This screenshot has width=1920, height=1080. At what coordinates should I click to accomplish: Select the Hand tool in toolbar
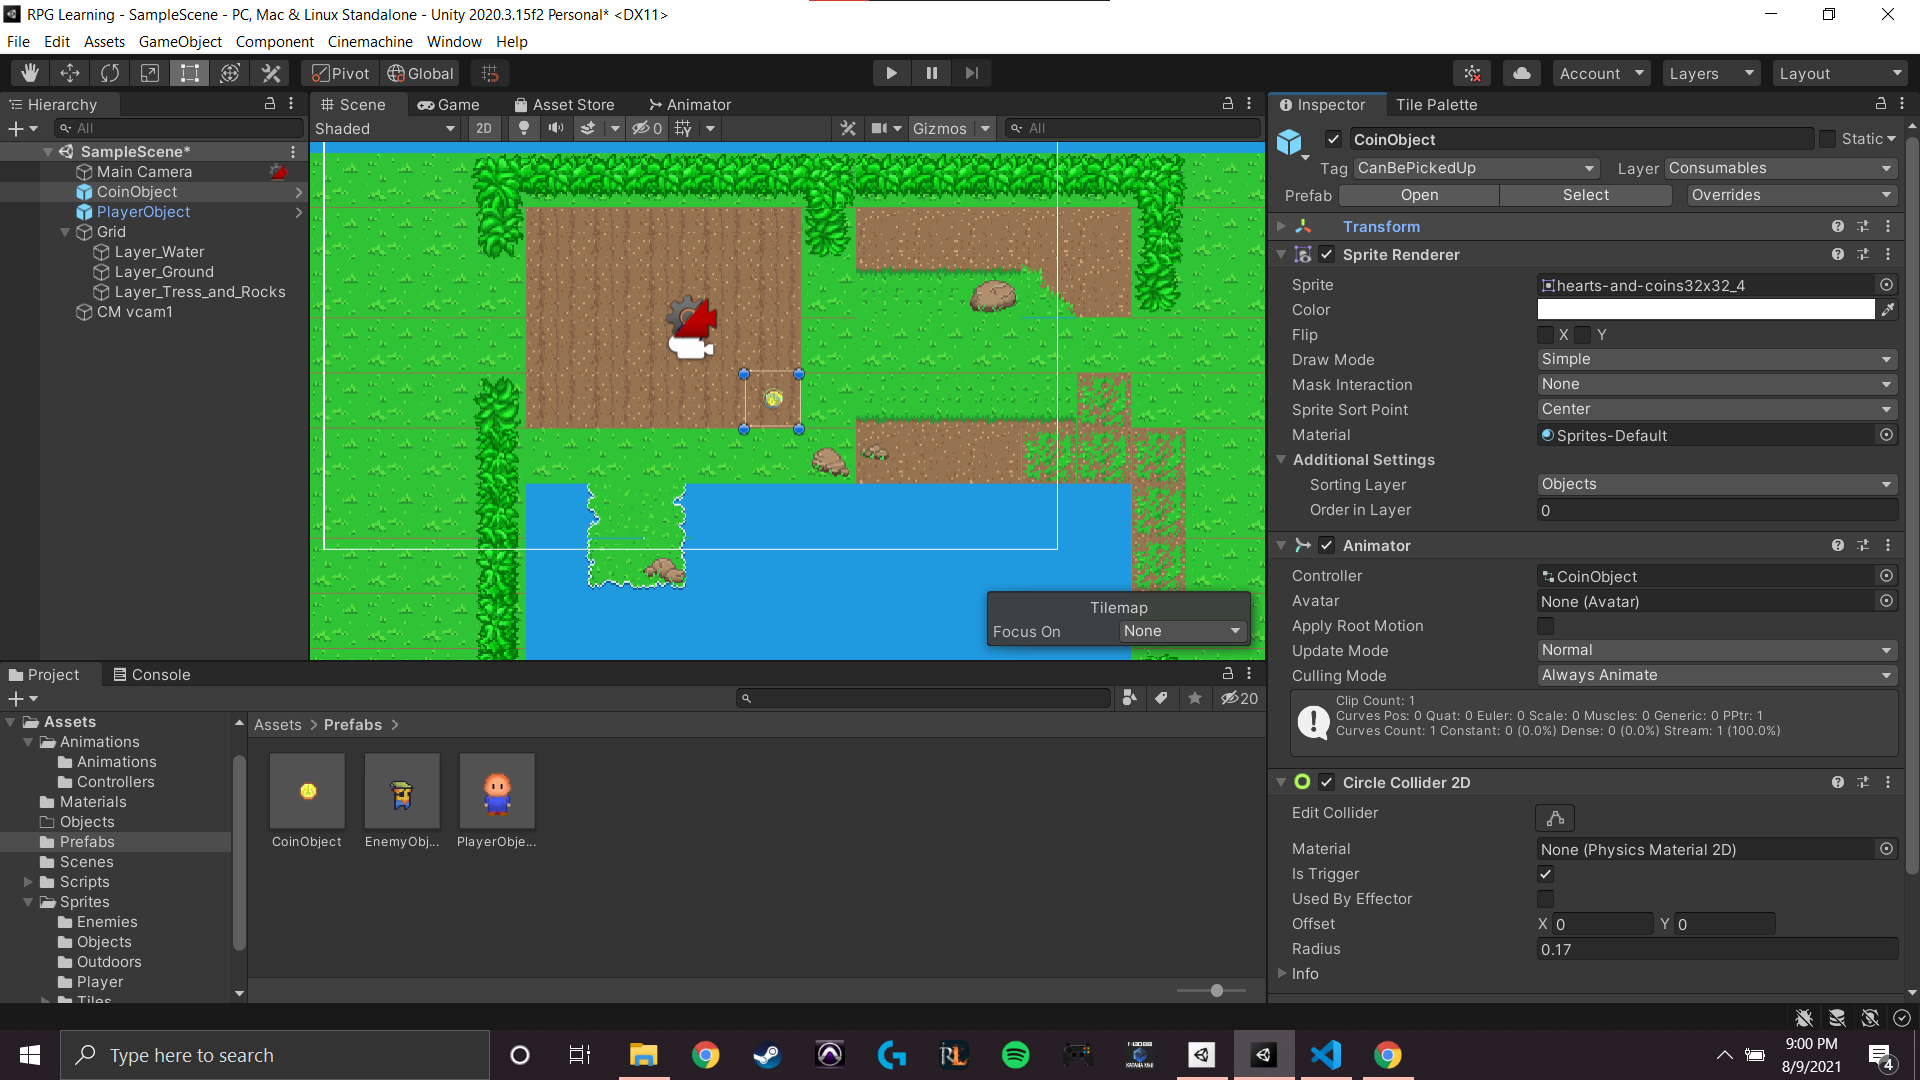point(30,73)
